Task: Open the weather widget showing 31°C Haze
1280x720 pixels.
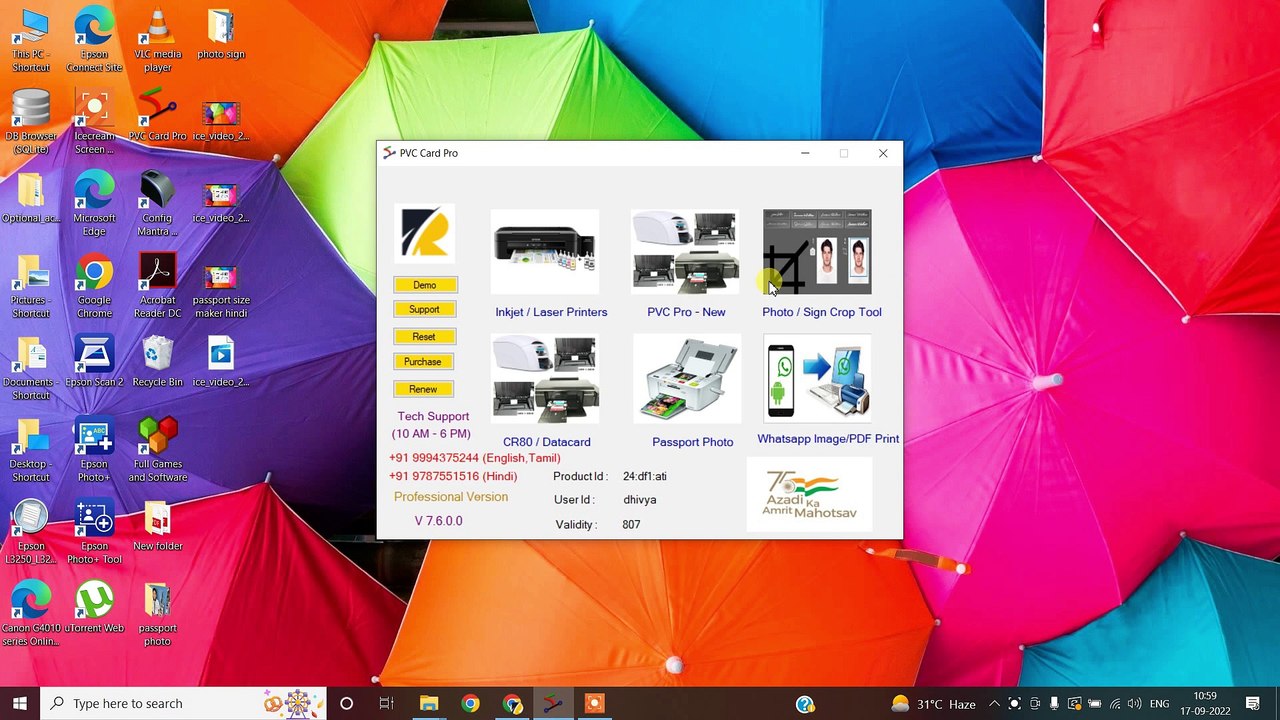Action: pyautogui.click(x=933, y=704)
